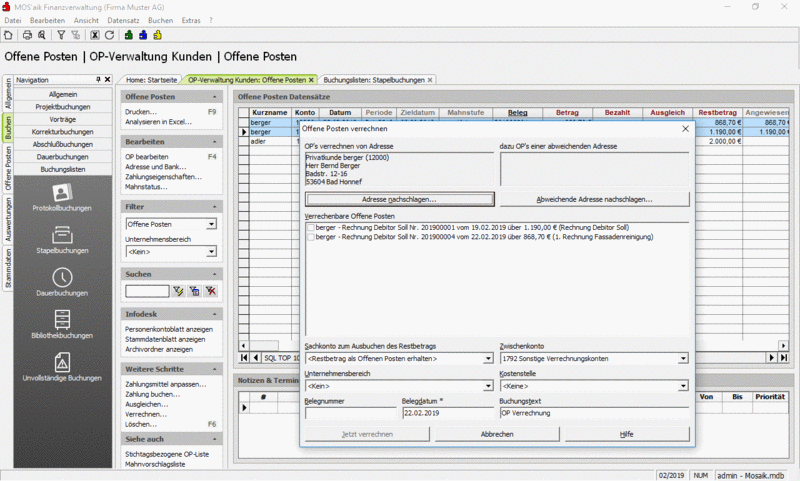Open Dauerbuchungen clock icon in sidebar

[x=62, y=277]
